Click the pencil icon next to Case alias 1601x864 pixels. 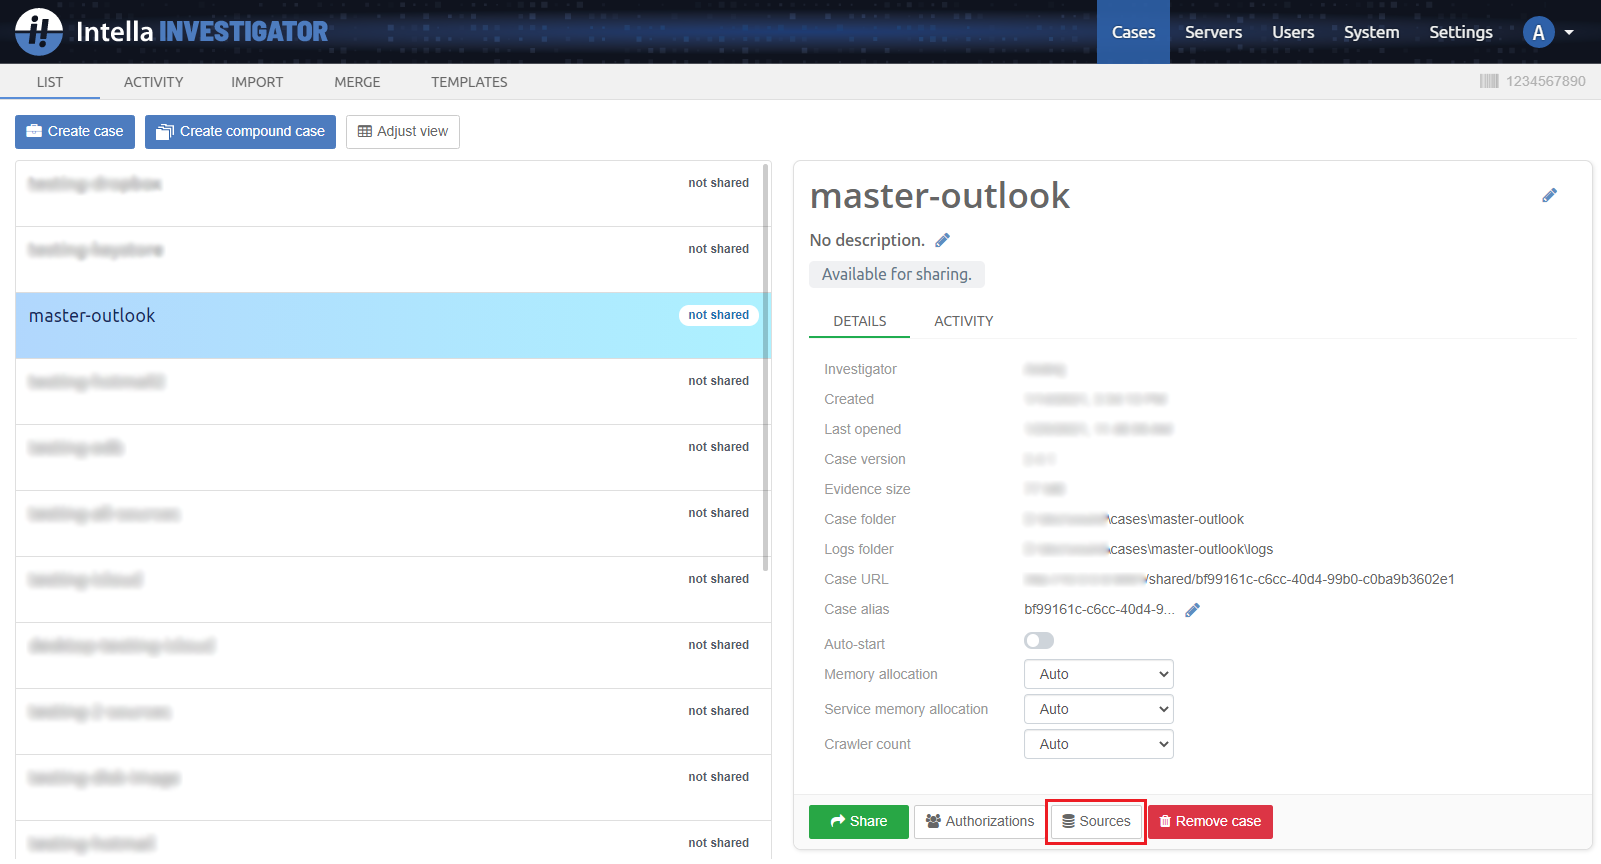click(1192, 610)
